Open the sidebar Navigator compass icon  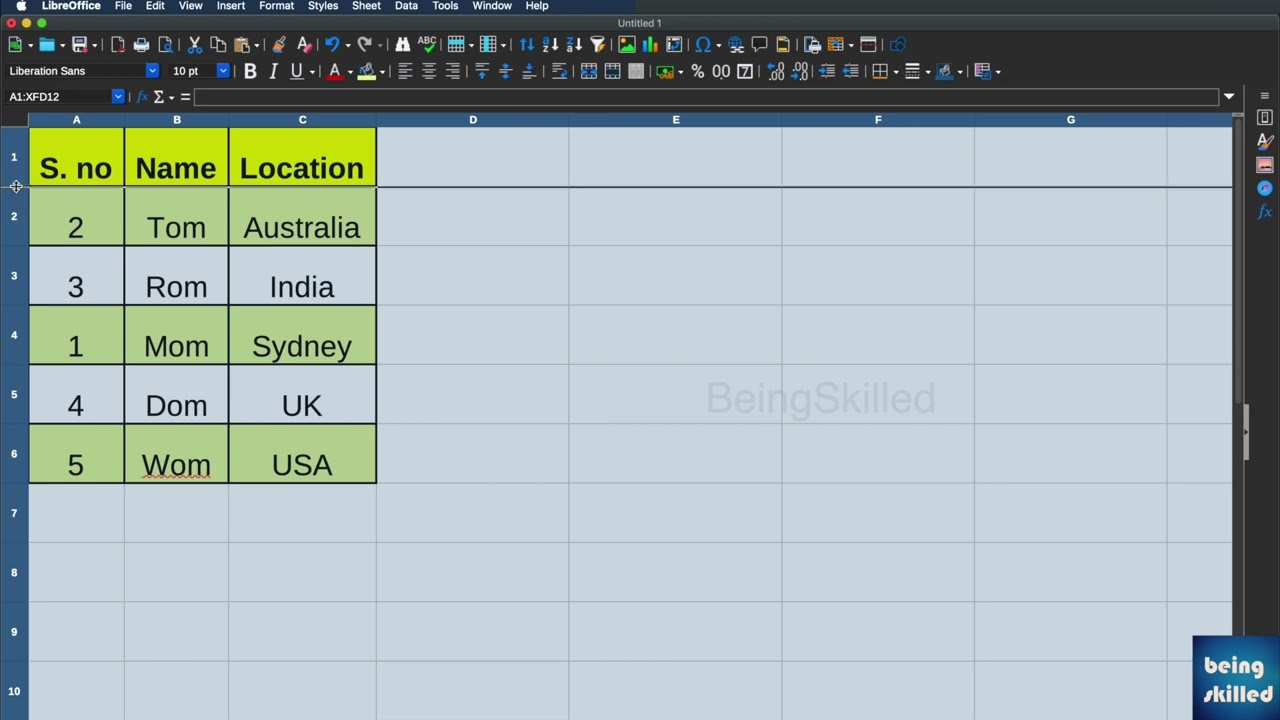click(1265, 188)
